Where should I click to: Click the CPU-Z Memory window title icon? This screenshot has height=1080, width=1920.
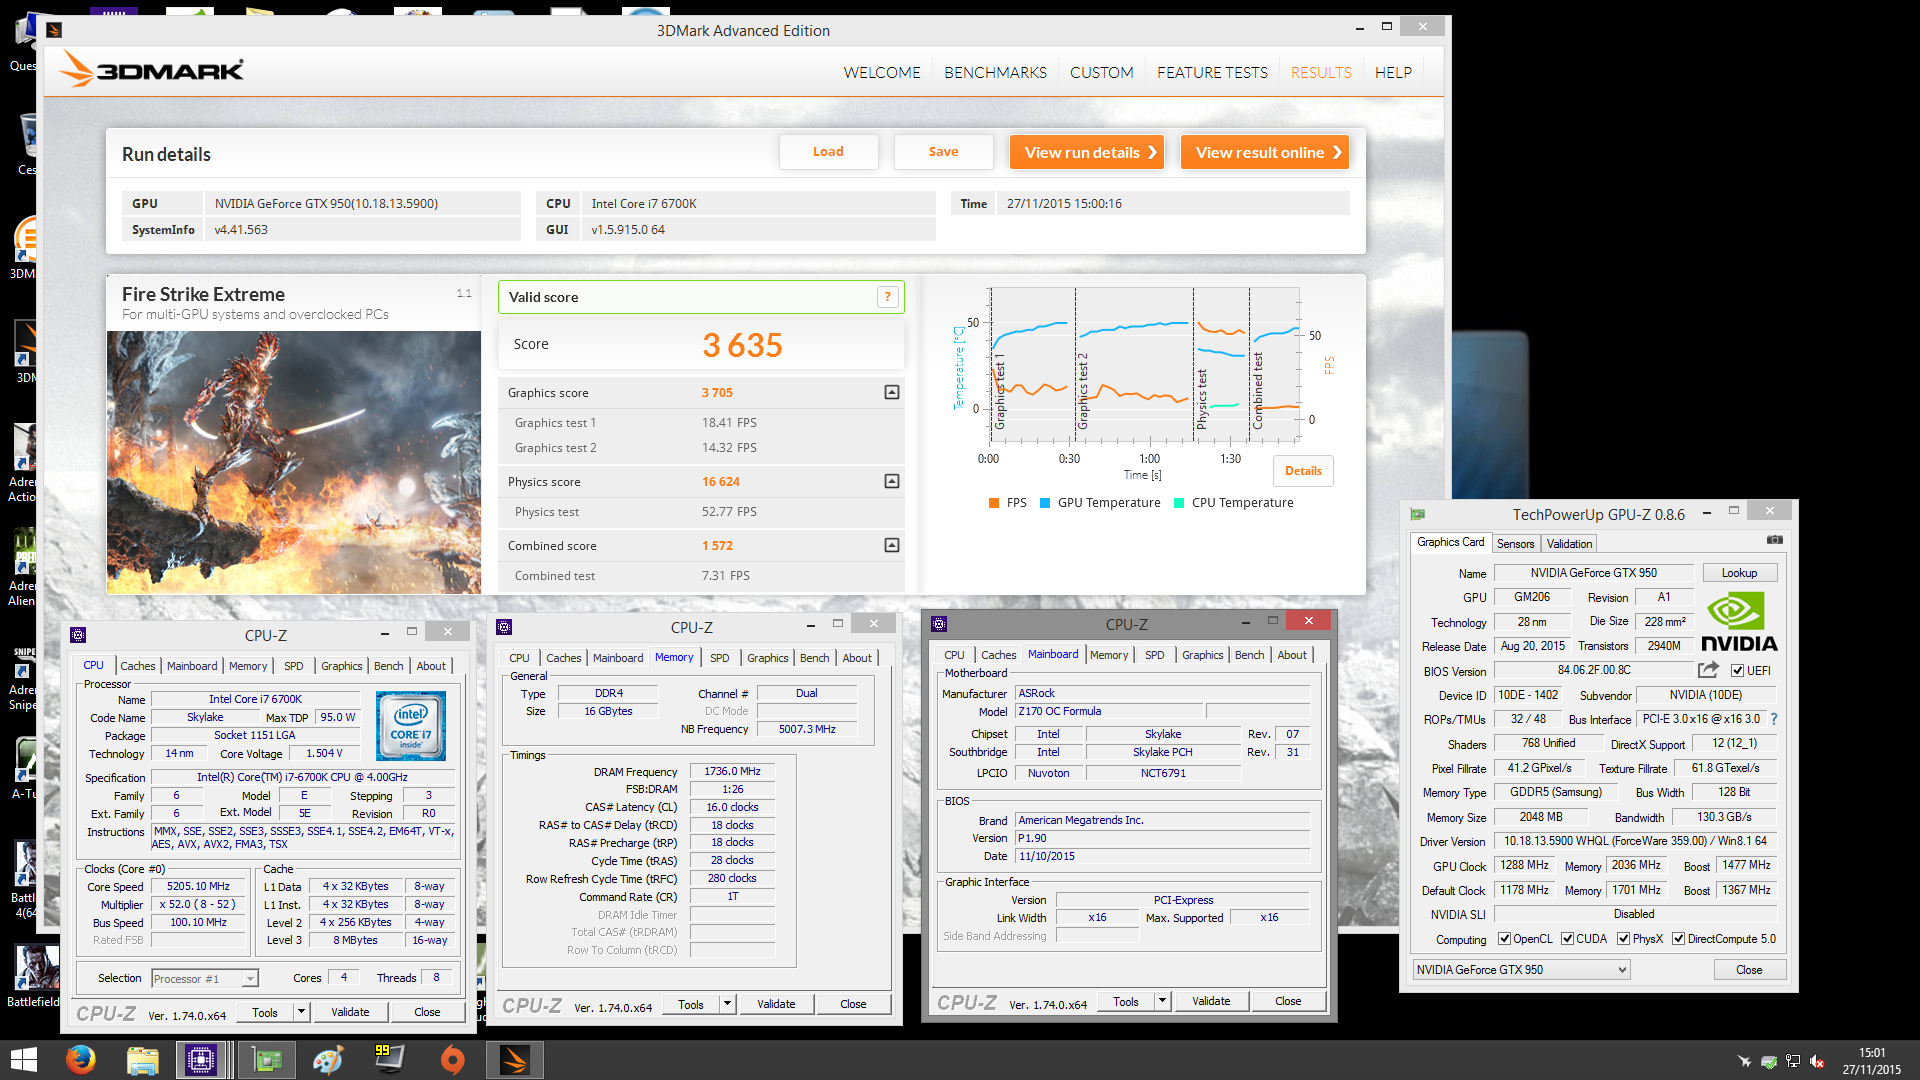click(504, 627)
